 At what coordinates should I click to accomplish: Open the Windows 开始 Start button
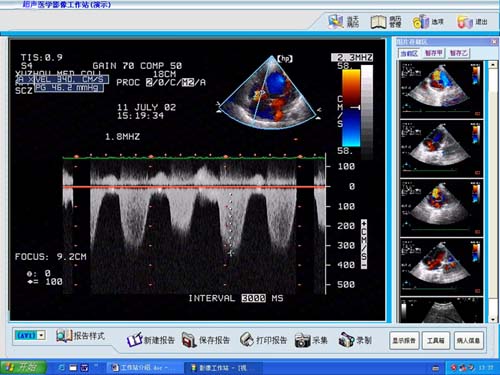[23, 367]
